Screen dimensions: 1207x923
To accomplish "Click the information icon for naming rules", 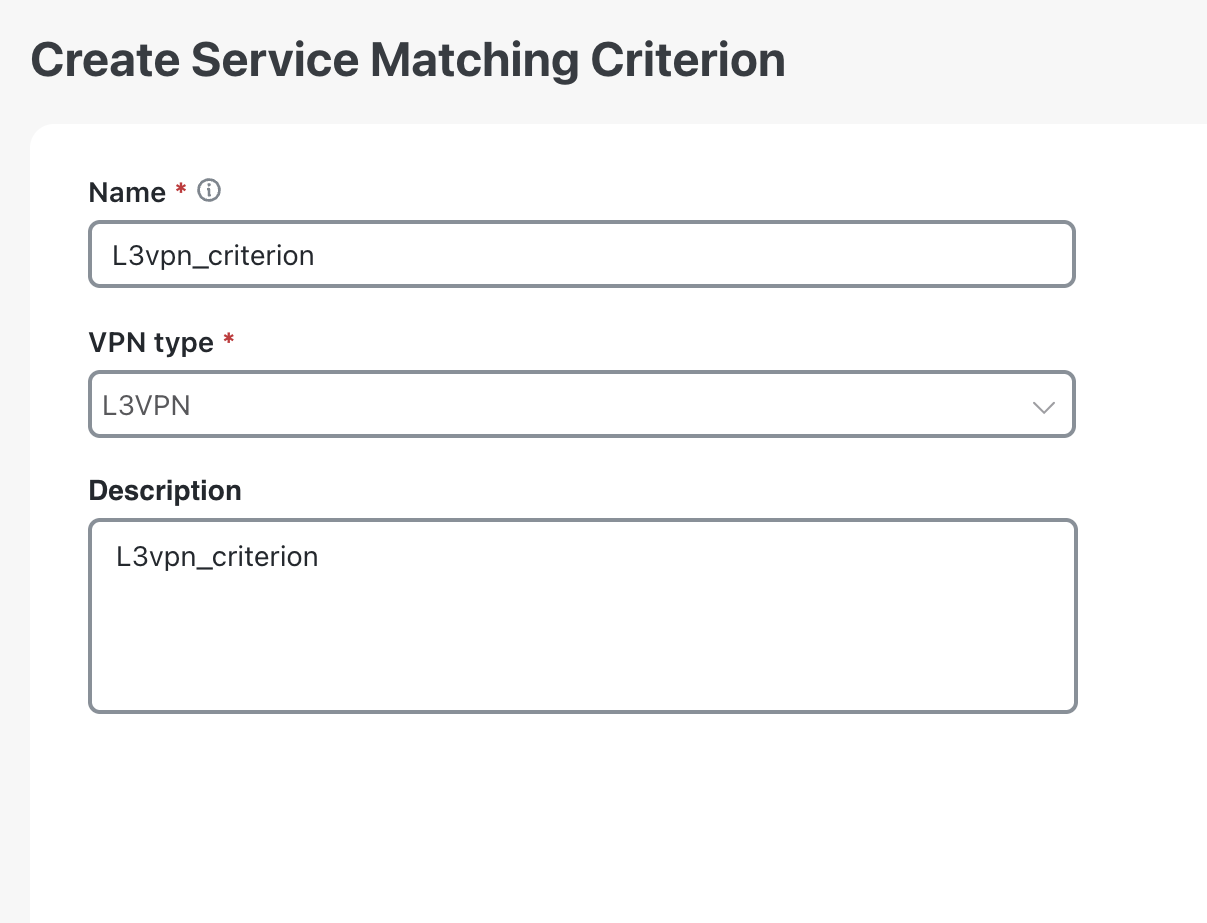I will click(209, 190).
